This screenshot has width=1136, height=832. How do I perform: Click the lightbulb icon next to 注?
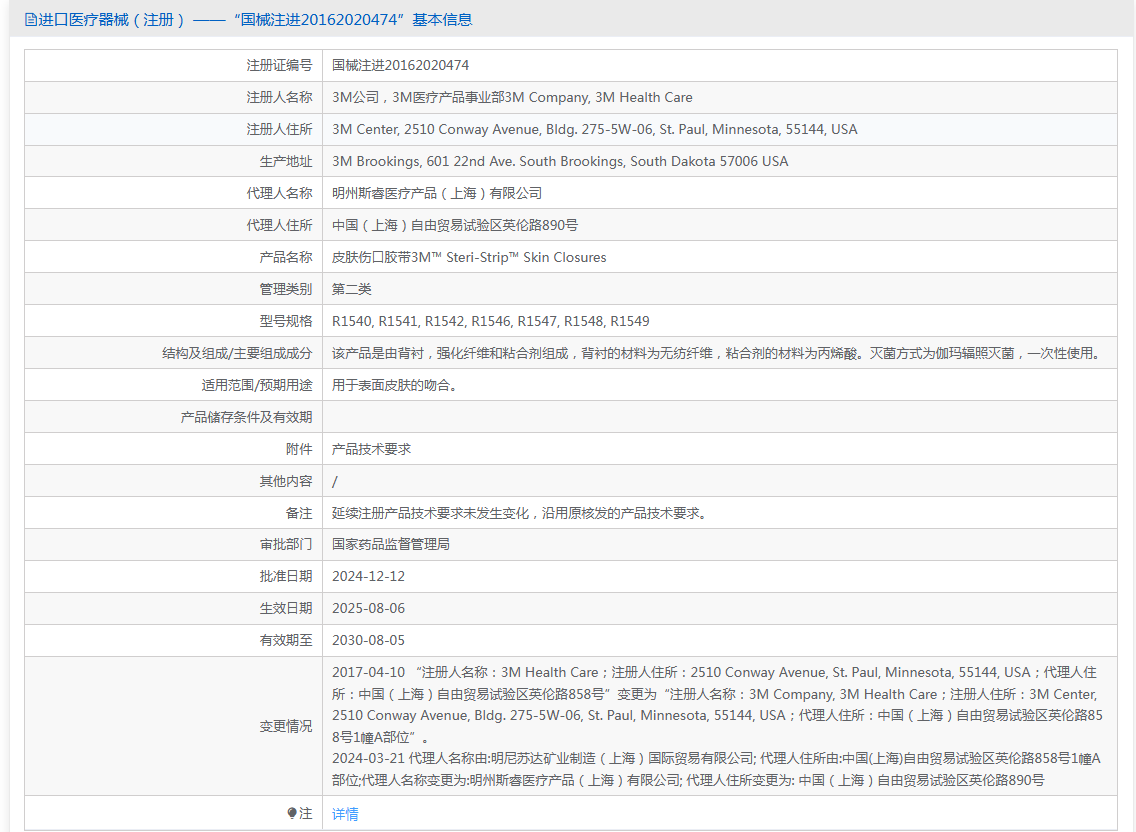click(292, 813)
